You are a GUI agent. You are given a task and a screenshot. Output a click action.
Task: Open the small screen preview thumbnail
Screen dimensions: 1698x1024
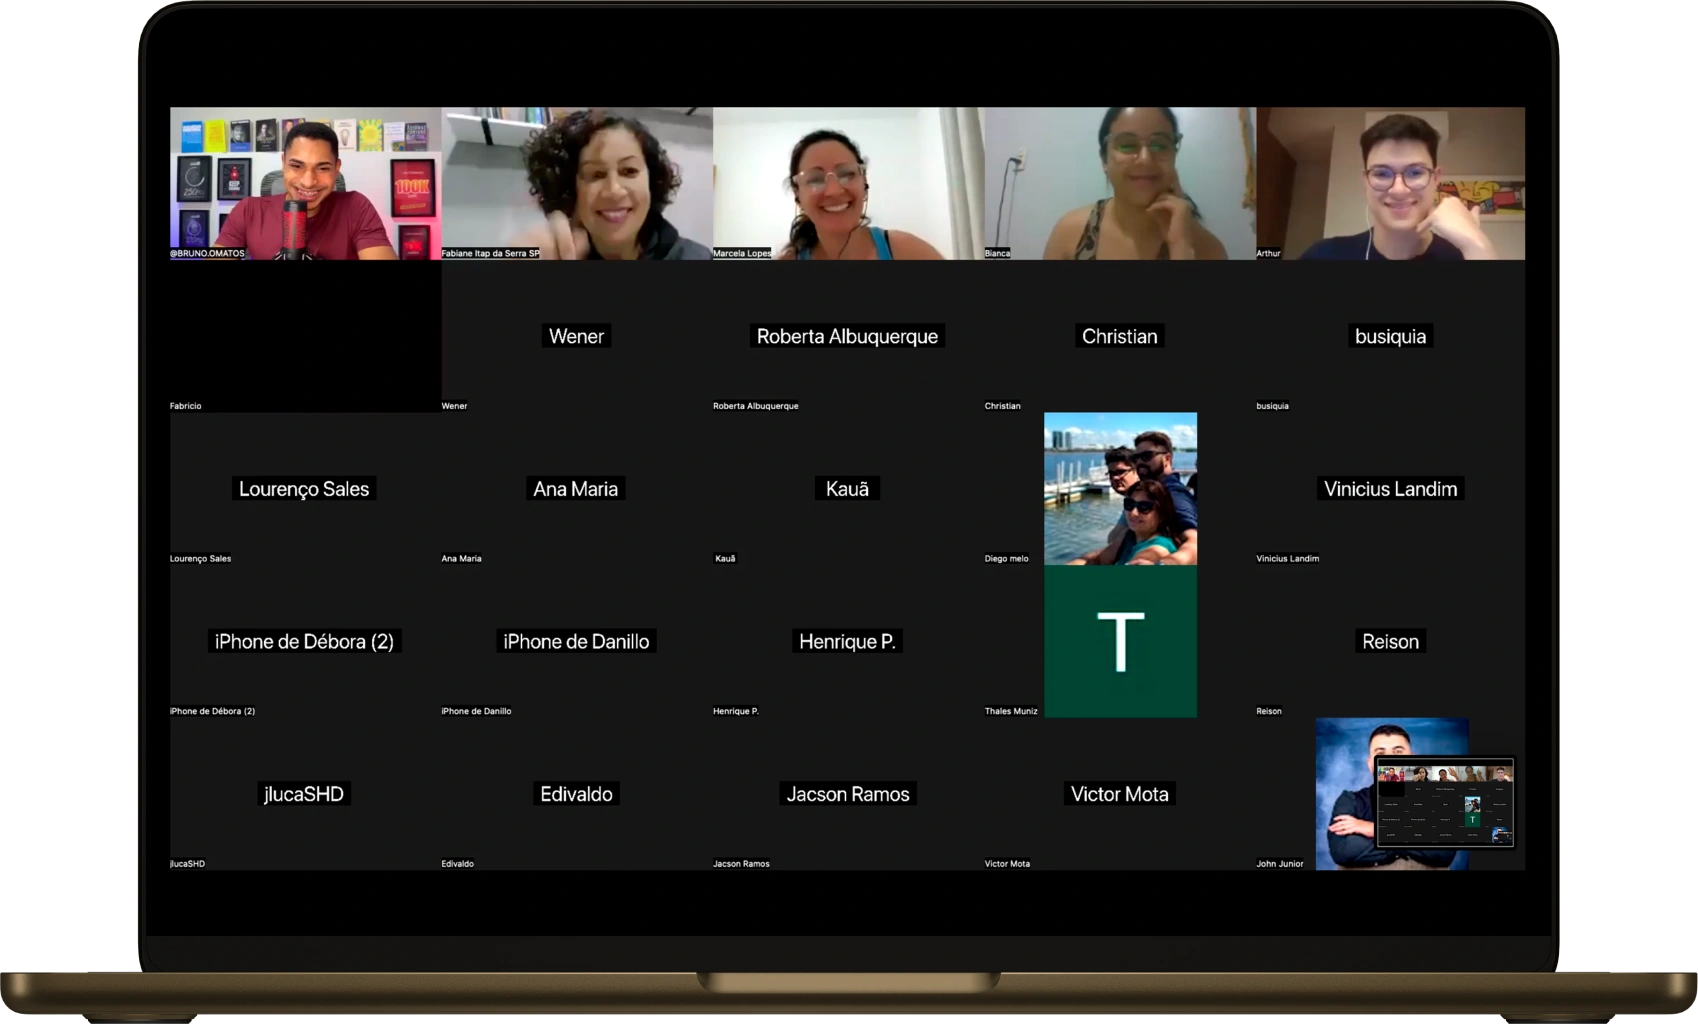tap(1445, 802)
